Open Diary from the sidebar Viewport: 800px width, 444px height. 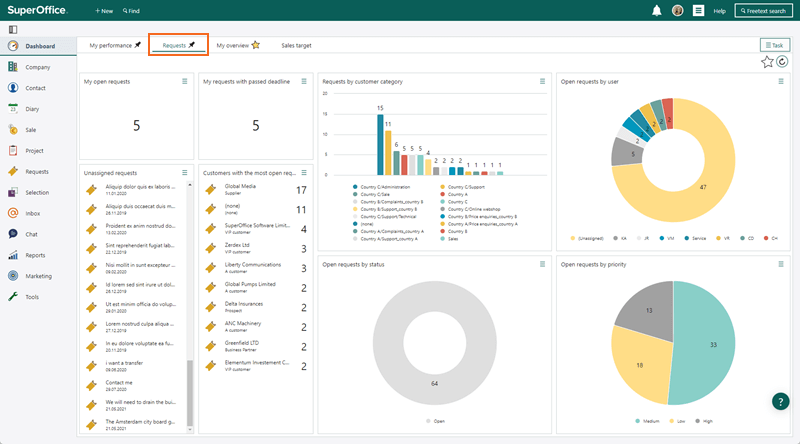pos(32,109)
